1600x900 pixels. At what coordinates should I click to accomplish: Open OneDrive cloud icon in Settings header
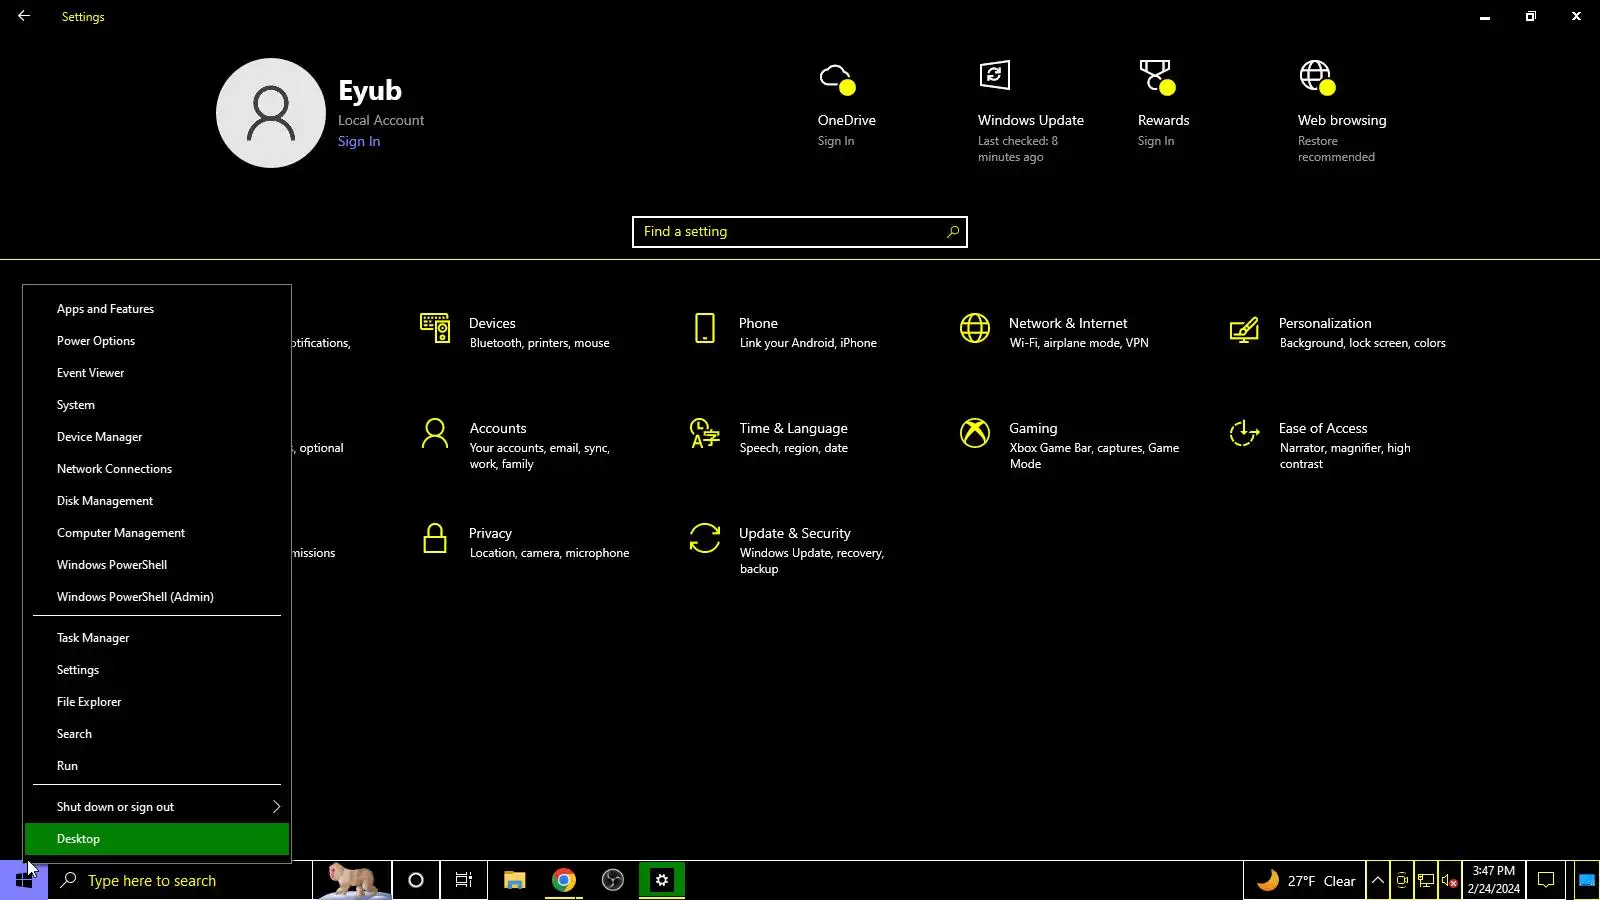(837, 78)
